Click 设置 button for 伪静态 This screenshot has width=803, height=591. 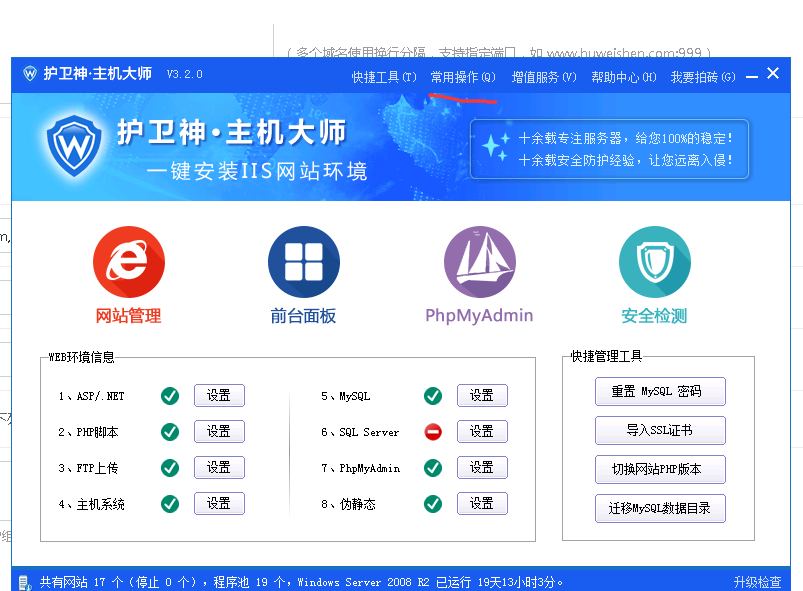point(482,503)
